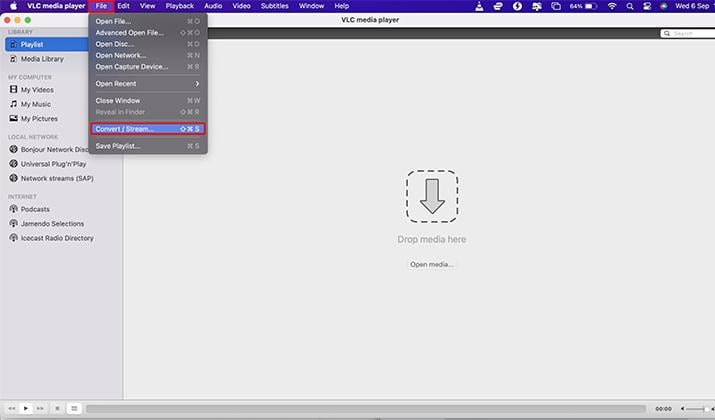Screen dimensions: 715x420
Task: Open My Videos in sidebar
Action: pyautogui.click(x=37, y=90)
